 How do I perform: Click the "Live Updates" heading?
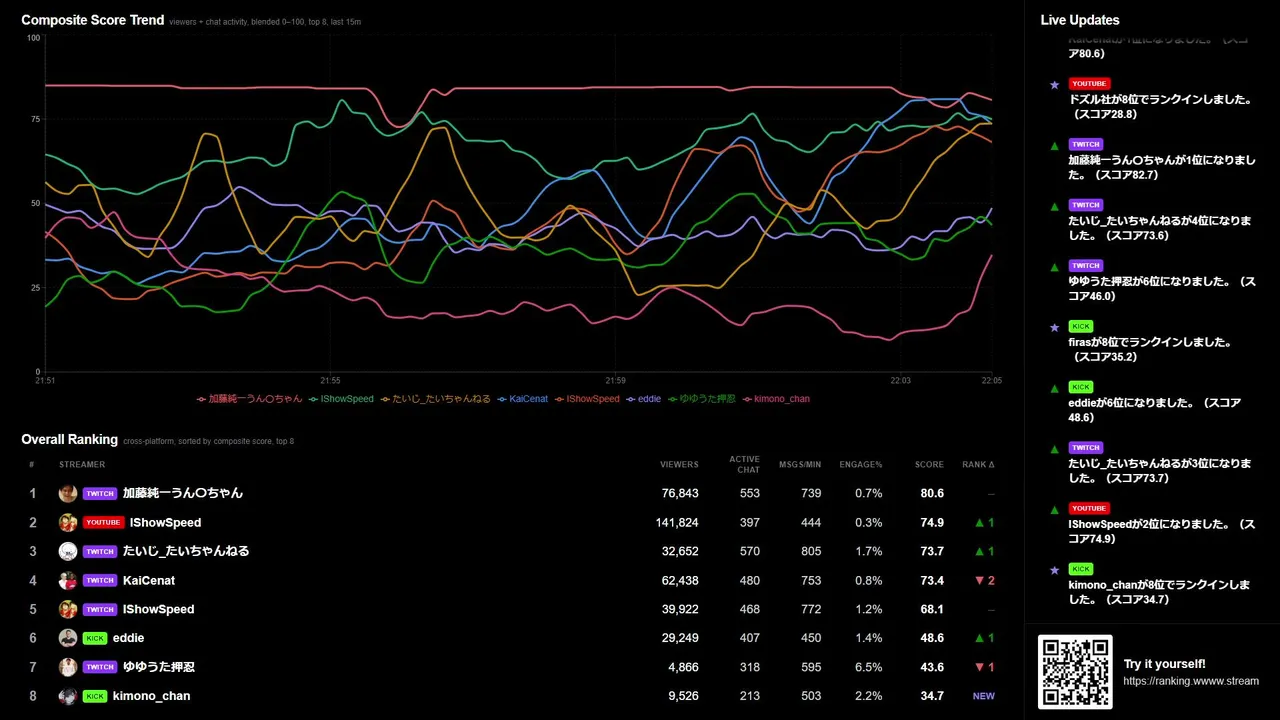pos(1080,20)
